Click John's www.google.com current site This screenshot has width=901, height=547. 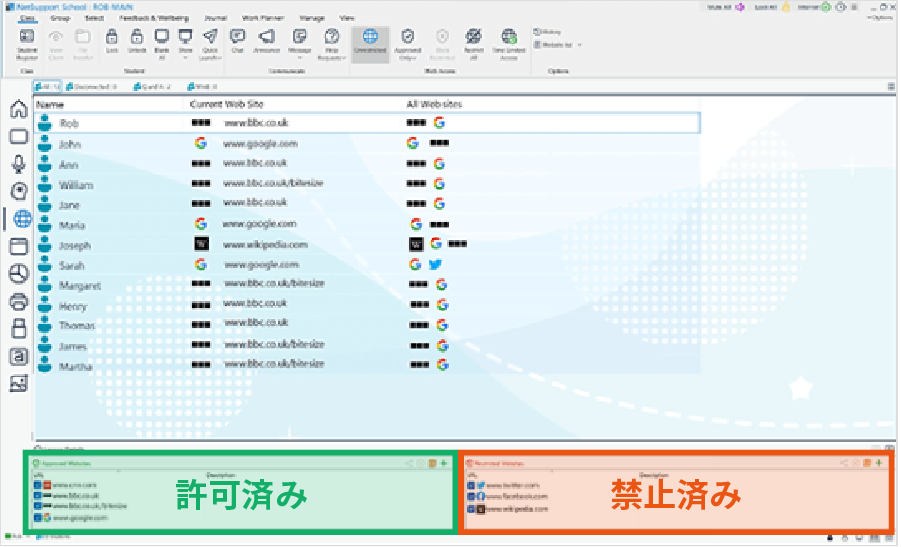[x=260, y=144]
